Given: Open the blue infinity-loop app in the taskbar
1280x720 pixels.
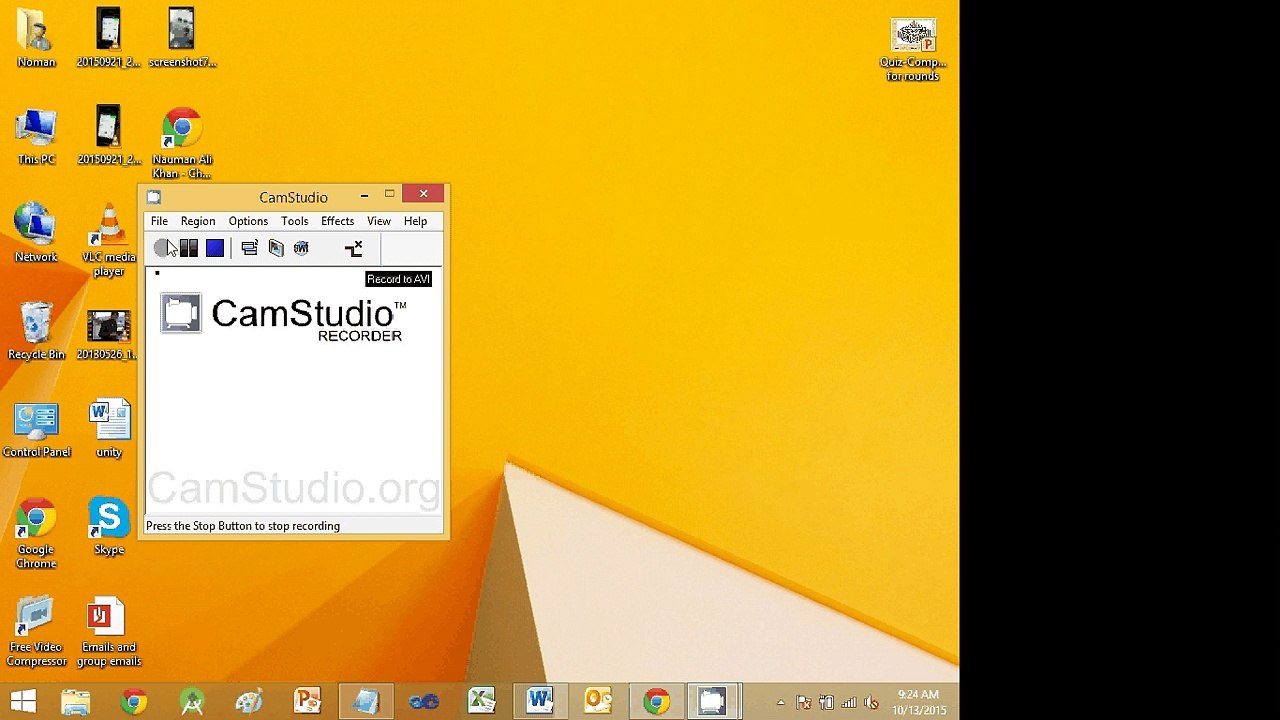Looking at the screenshot, I should 424,701.
